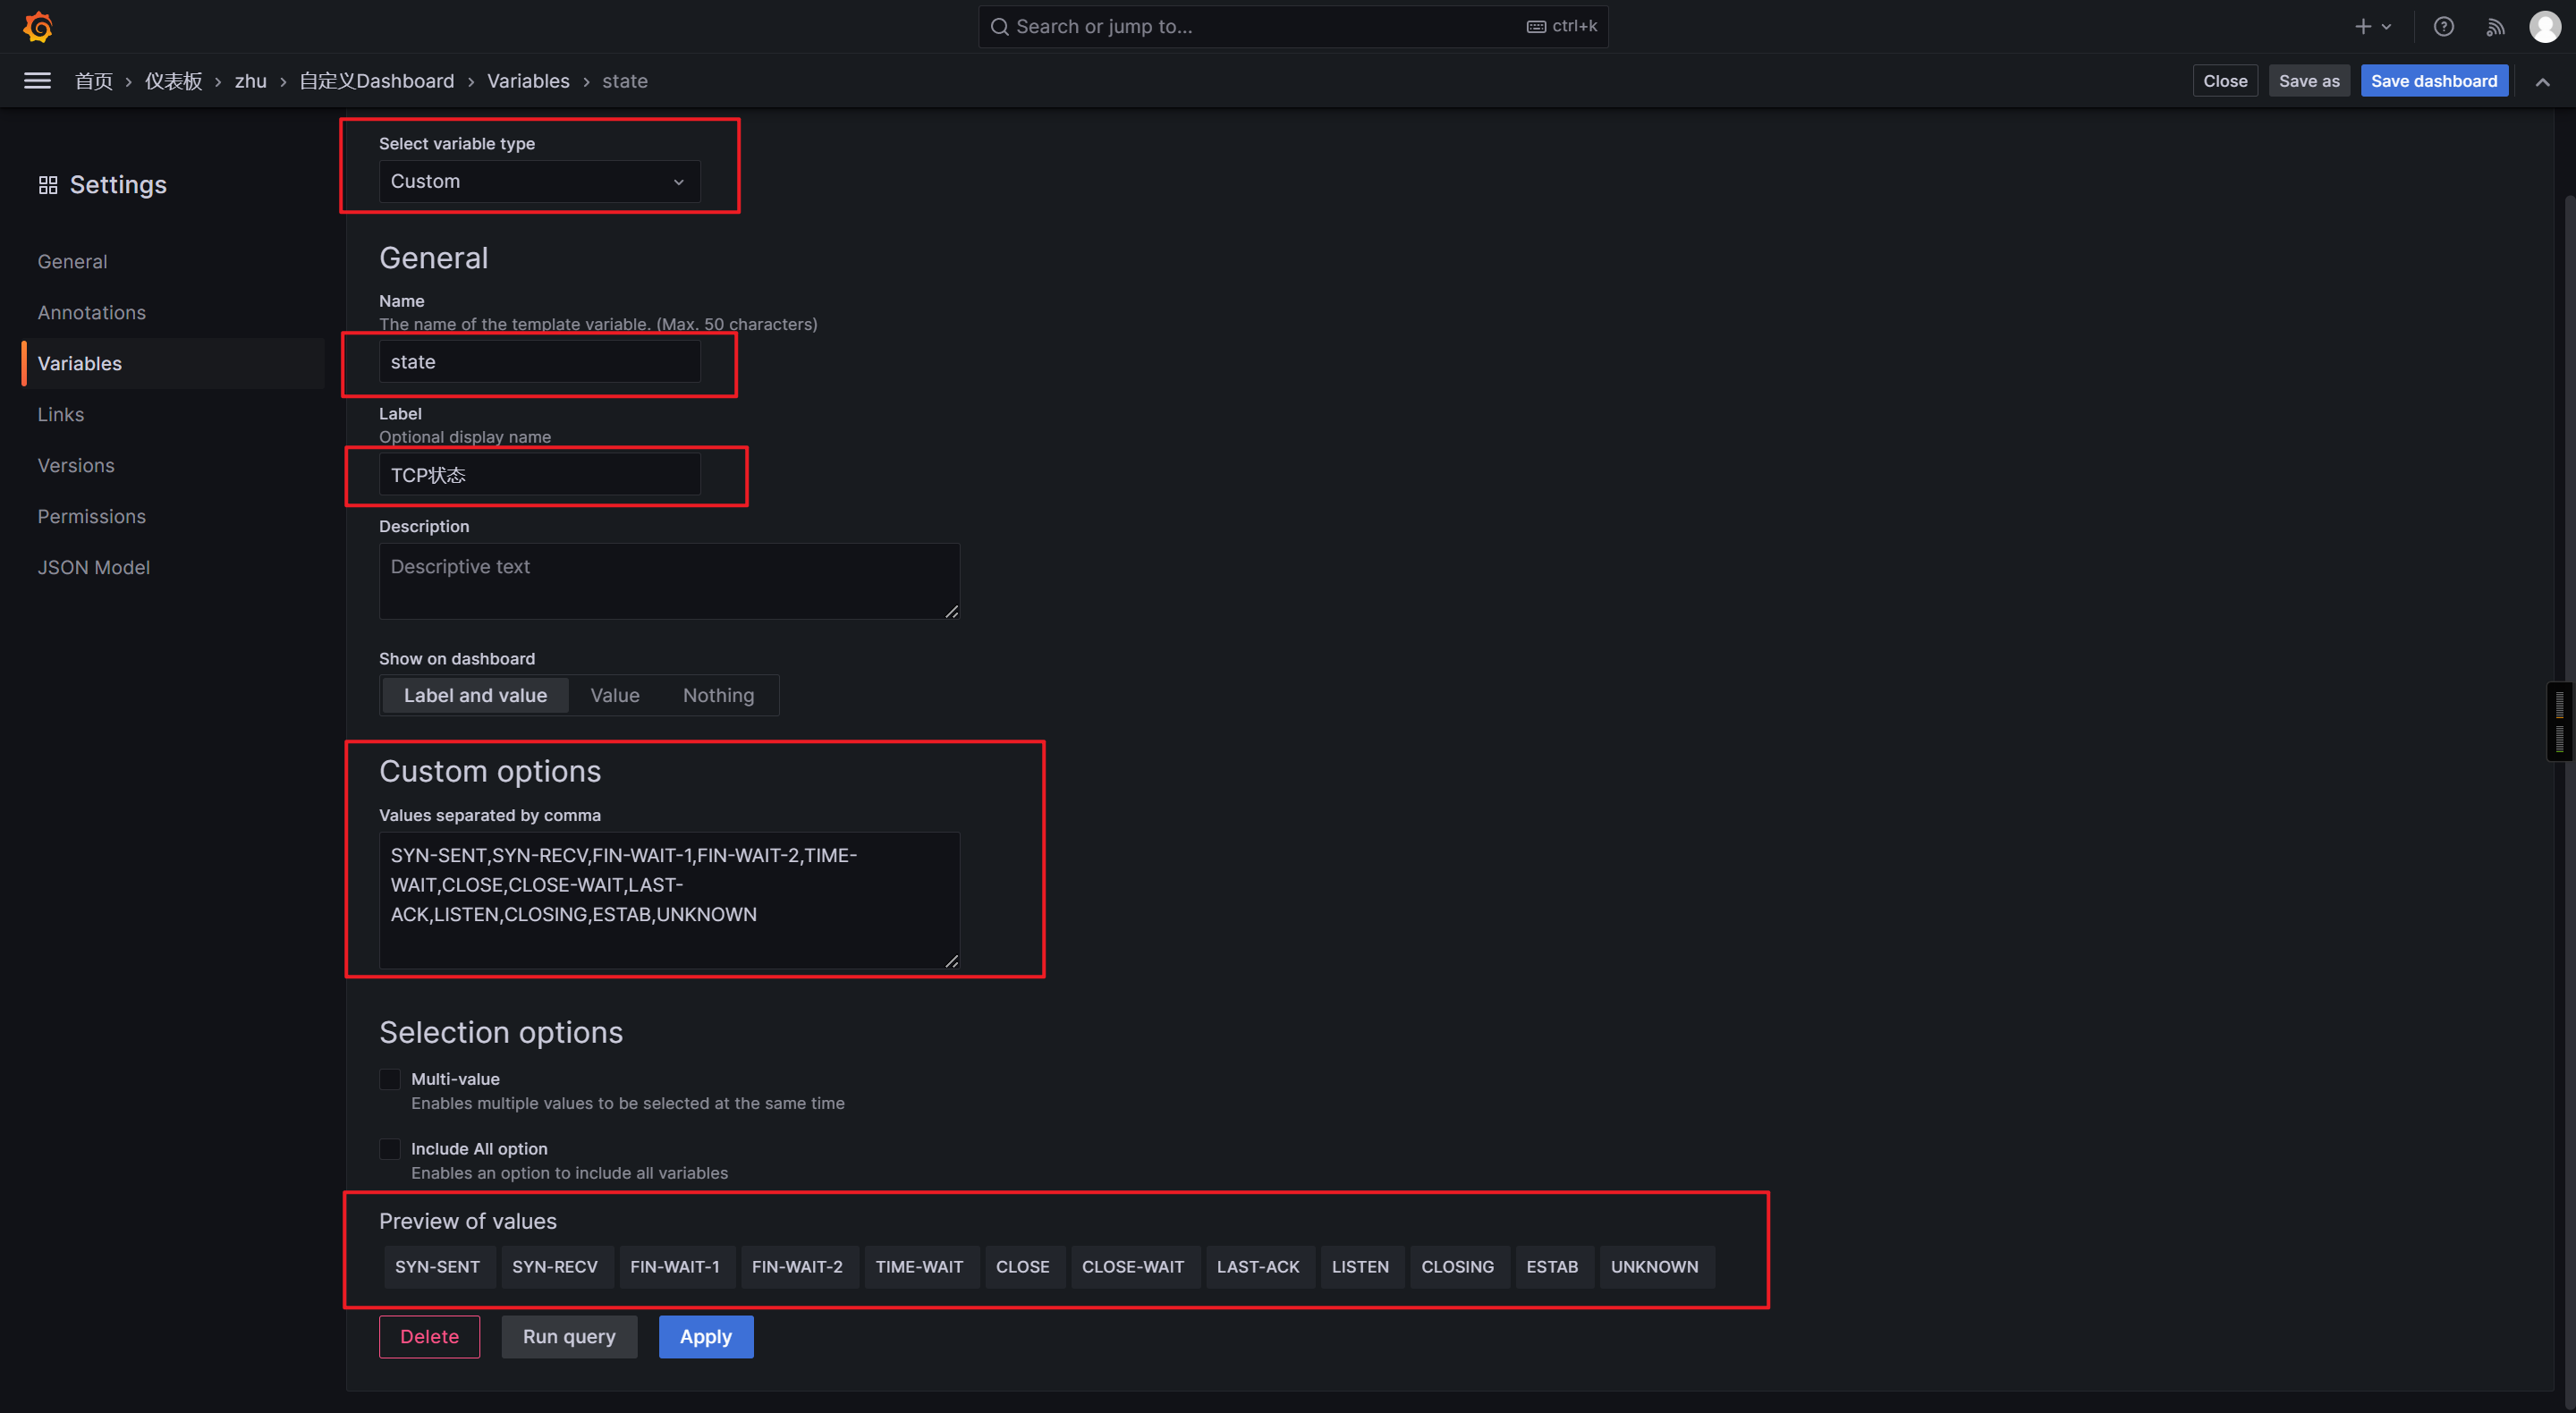Click the custom values comma-separated textarea
Viewport: 2576px width, 1413px height.
[669, 900]
